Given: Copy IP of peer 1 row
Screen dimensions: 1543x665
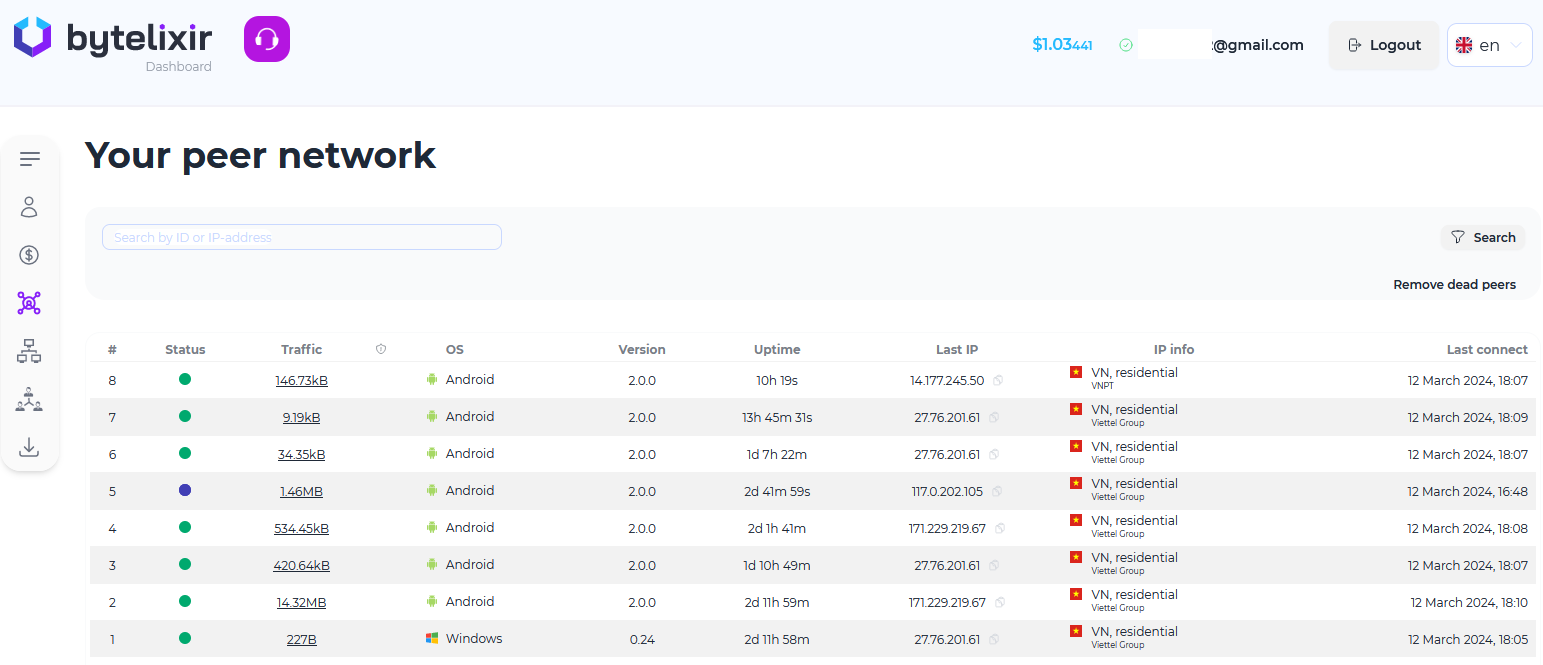Looking at the screenshot, I should (994, 640).
